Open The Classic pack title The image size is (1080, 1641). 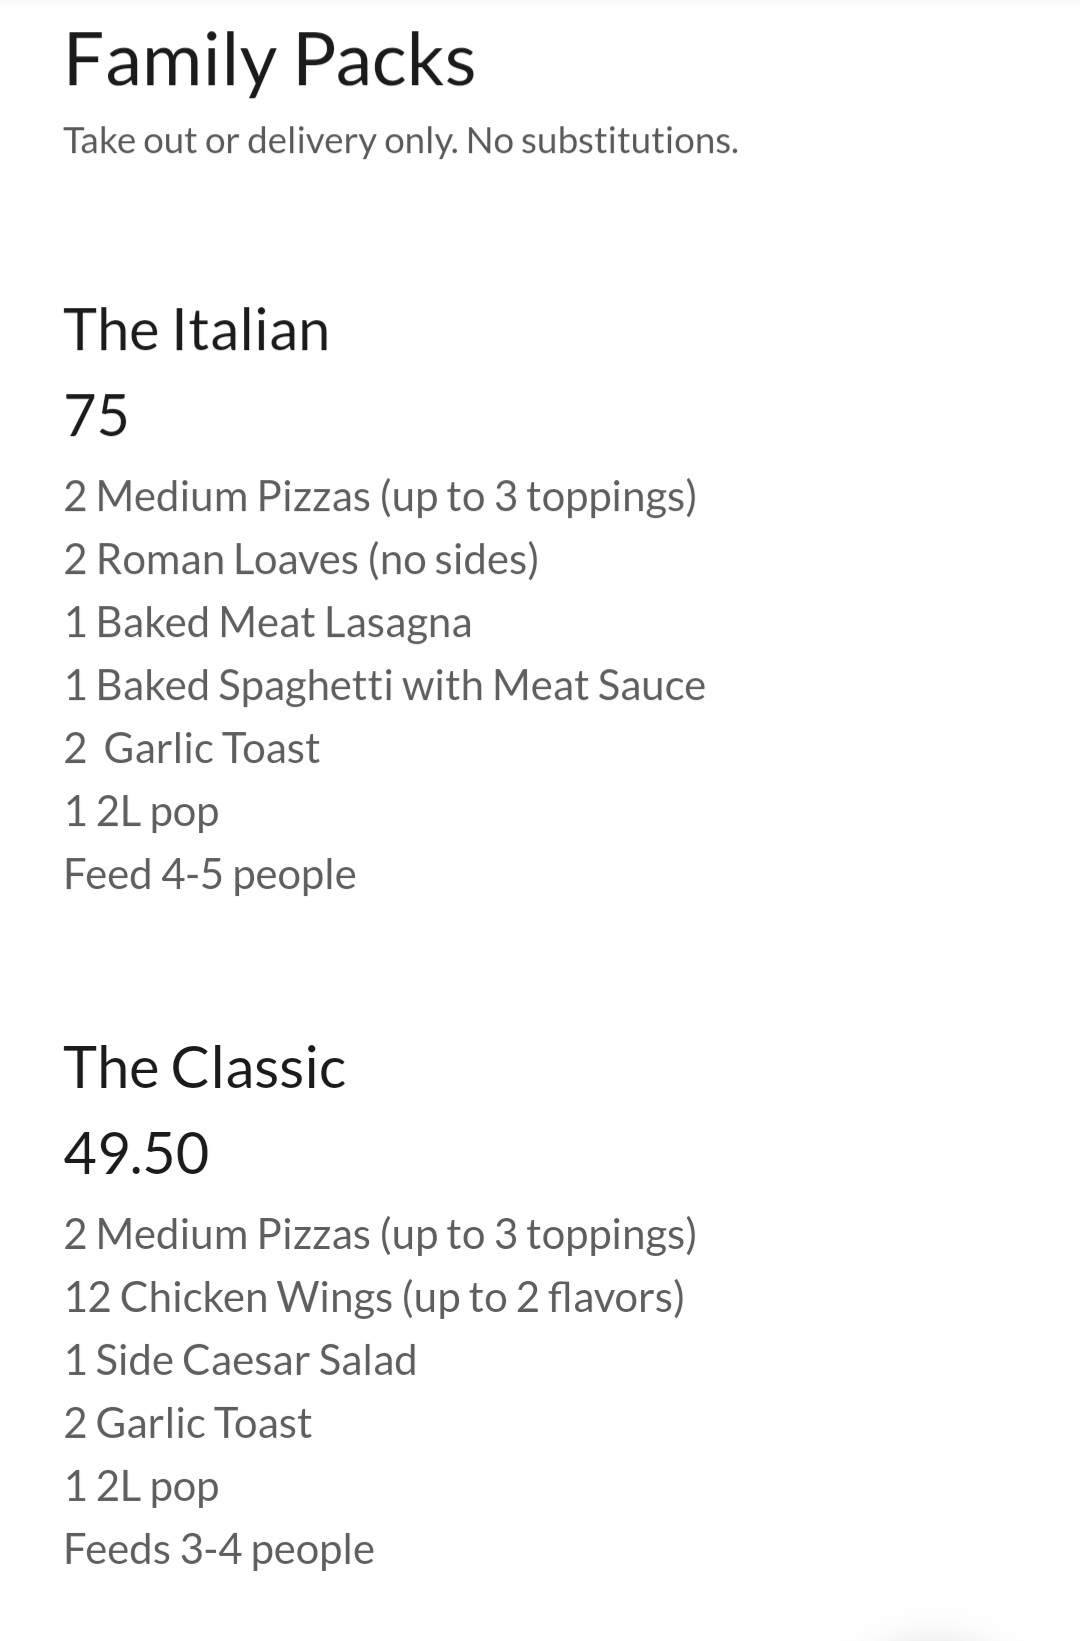click(x=204, y=1068)
